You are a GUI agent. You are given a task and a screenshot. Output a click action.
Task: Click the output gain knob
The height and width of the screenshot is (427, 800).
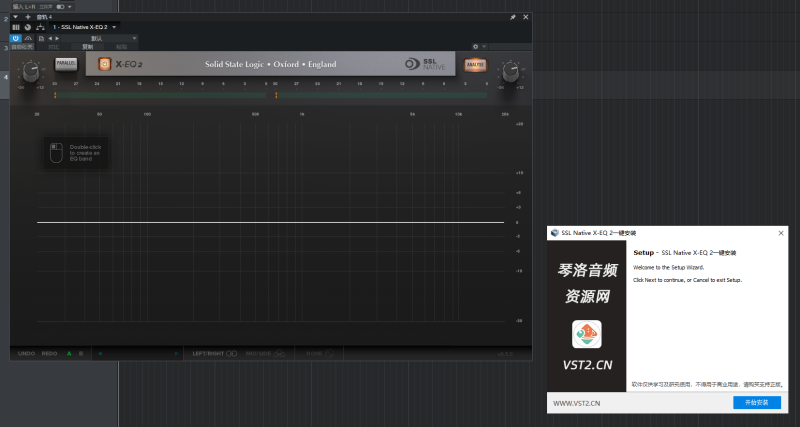[x=511, y=72]
